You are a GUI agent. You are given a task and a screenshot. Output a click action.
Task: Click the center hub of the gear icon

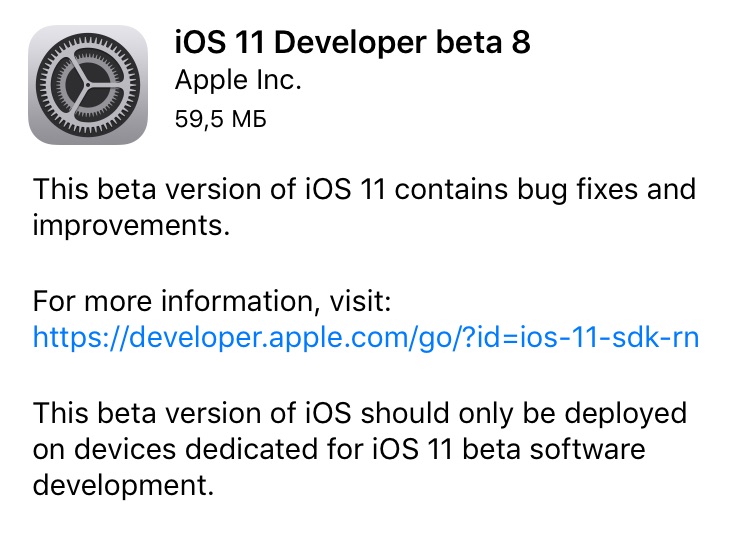(x=88, y=85)
